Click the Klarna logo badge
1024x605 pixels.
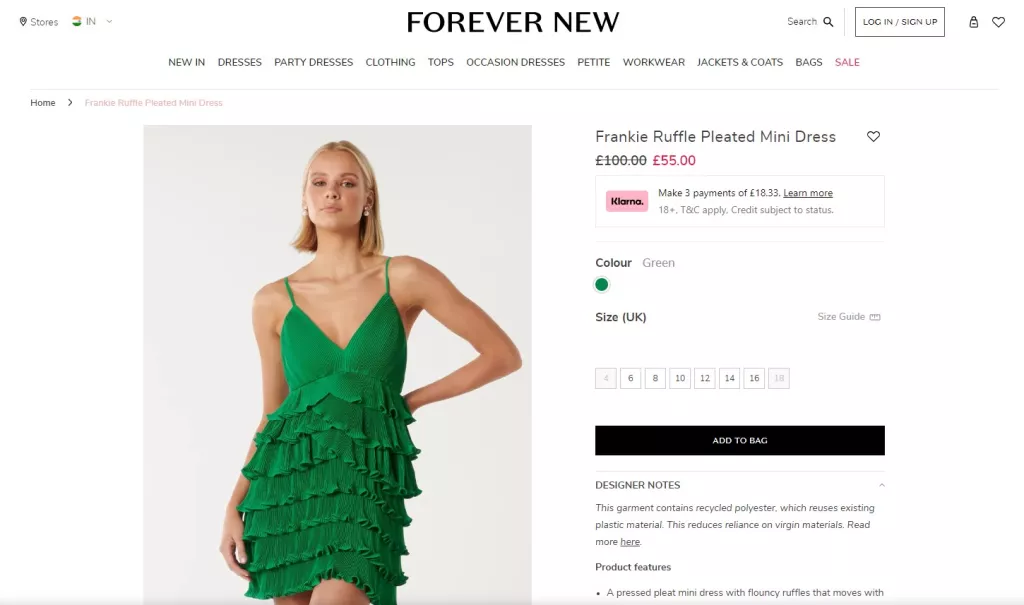(627, 201)
